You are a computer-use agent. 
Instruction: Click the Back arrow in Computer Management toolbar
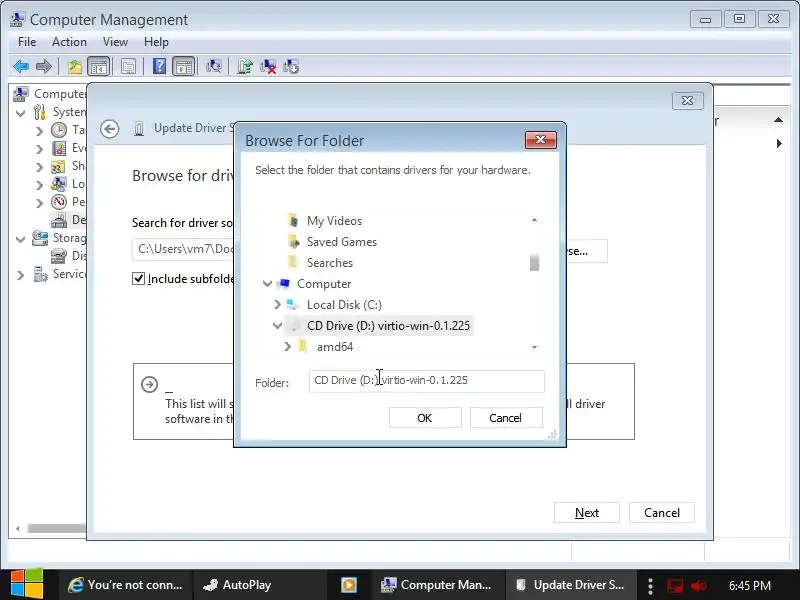coord(21,66)
